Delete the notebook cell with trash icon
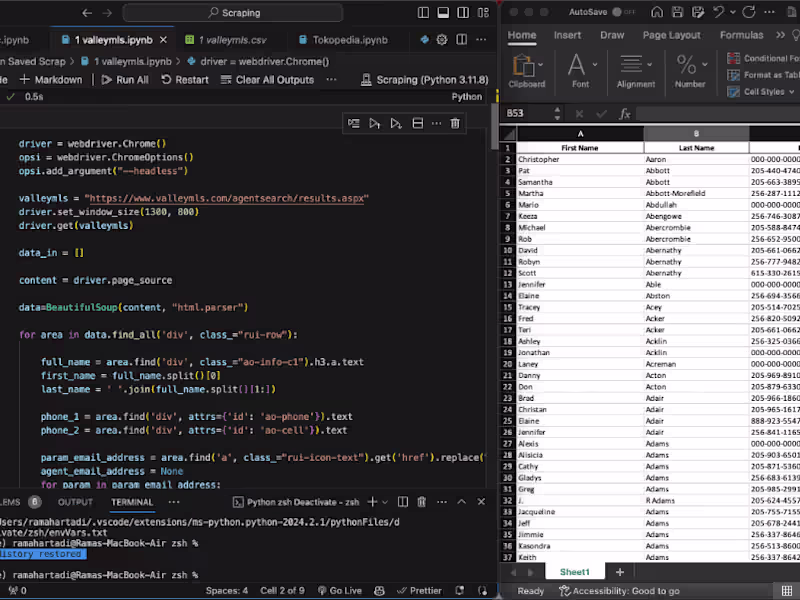The height and width of the screenshot is (600, 800). click(455, 123)
